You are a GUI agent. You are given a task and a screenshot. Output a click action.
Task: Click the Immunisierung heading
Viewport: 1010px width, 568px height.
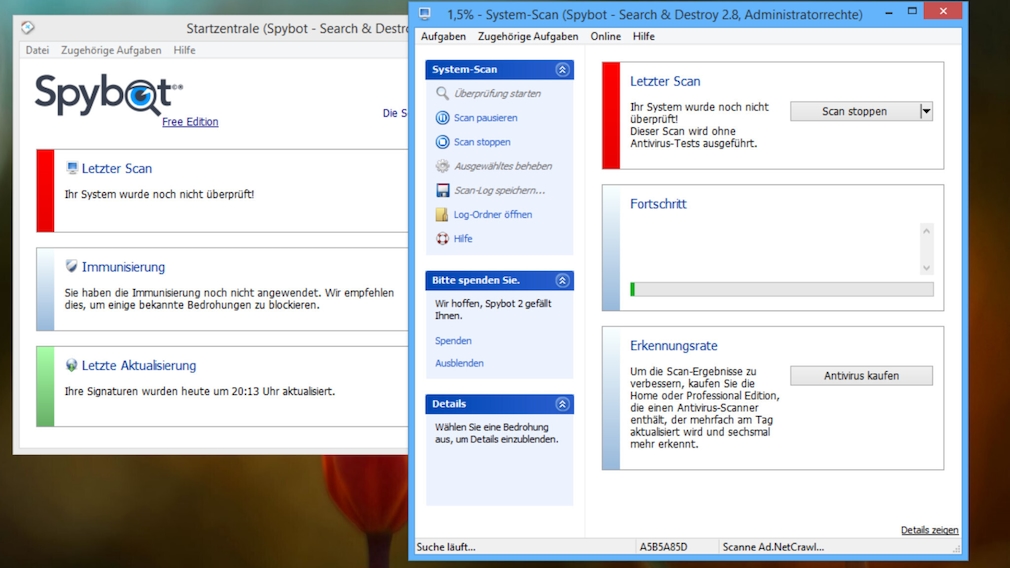pos(123,267)
